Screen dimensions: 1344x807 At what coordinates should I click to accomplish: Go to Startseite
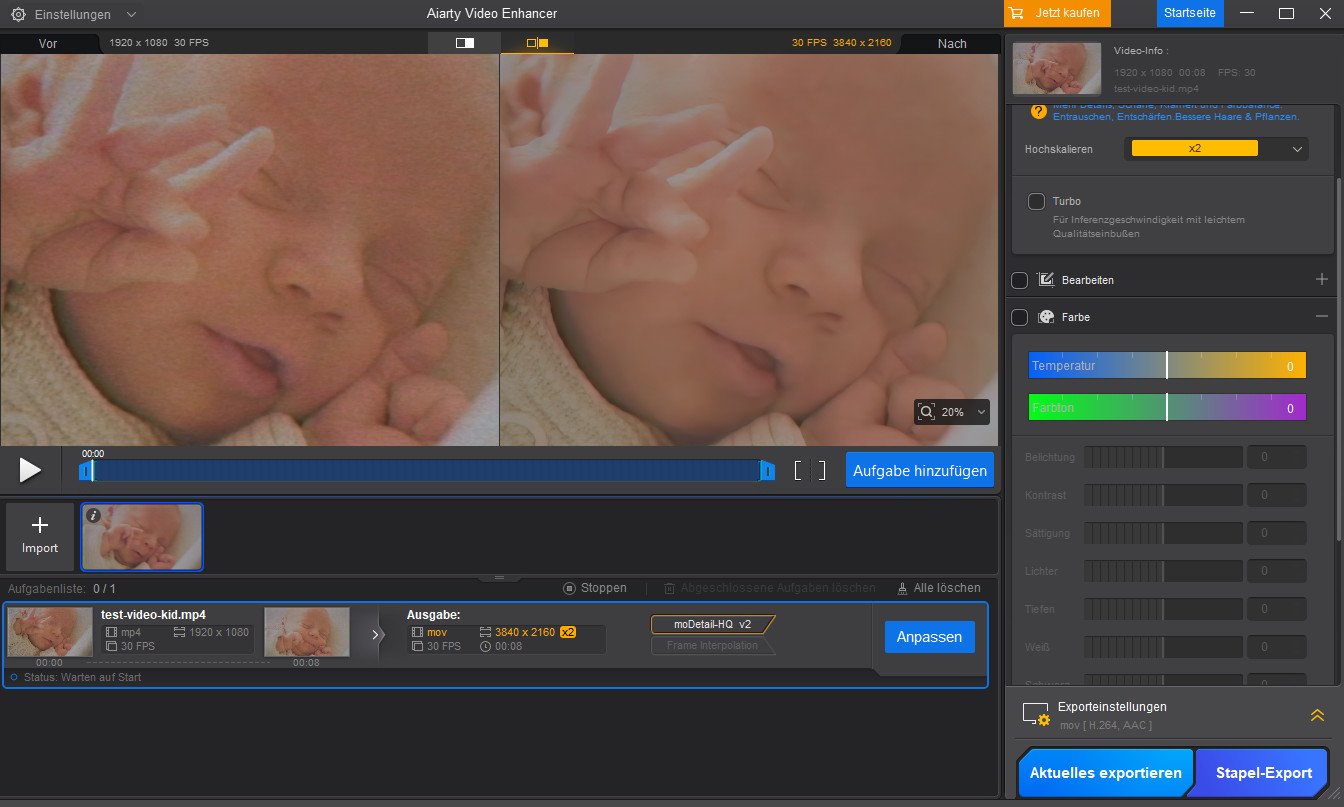[1190, 13]
